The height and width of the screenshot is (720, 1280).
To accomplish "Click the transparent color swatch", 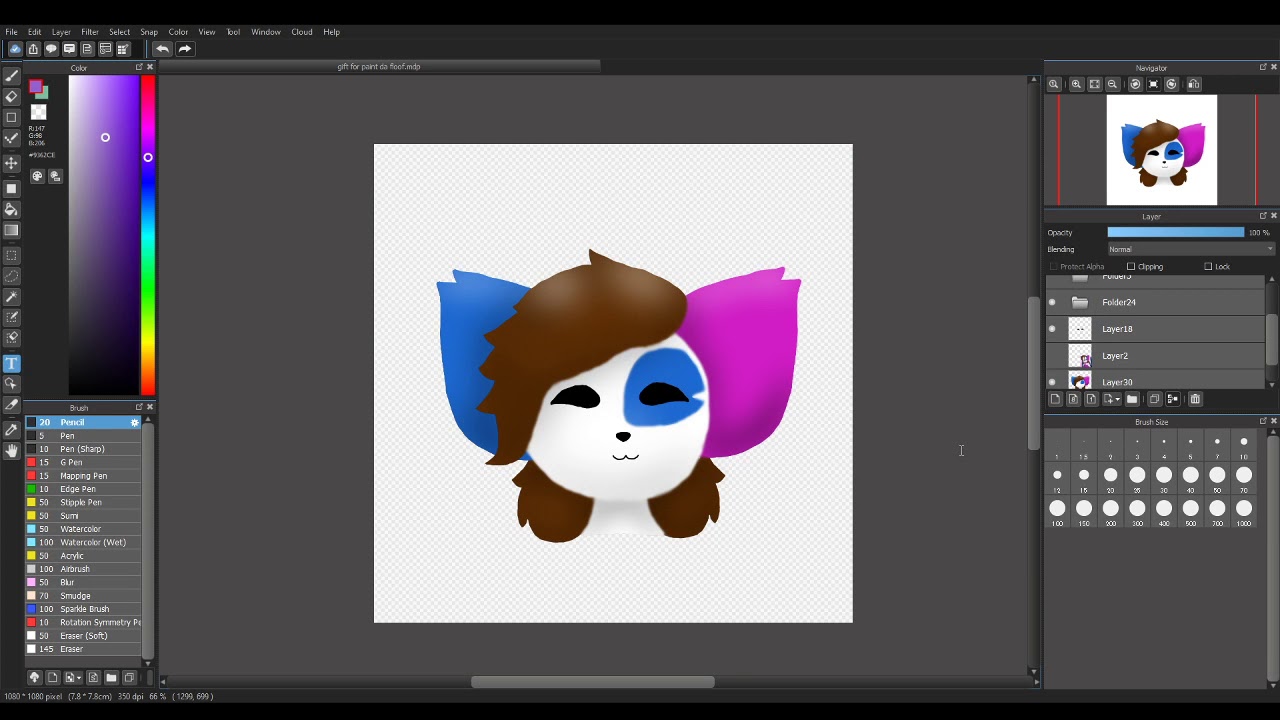I will 39,113.
